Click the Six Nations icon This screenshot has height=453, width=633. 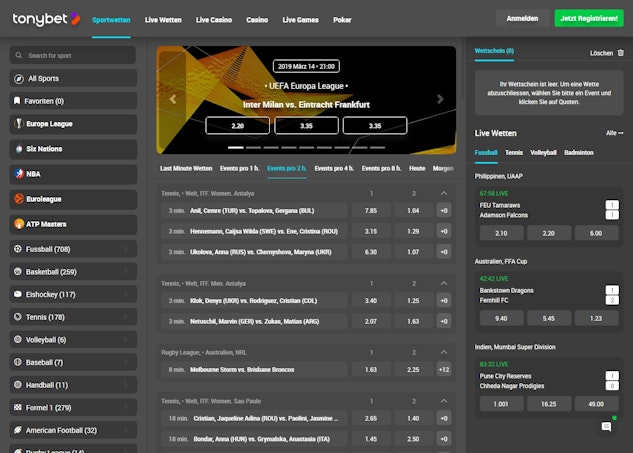19,149
